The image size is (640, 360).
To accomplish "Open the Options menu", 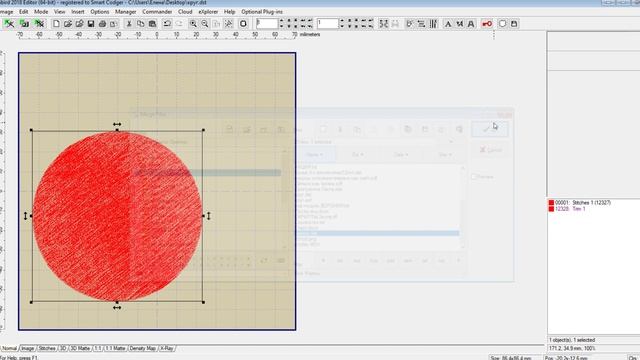I will click(100, 12).
